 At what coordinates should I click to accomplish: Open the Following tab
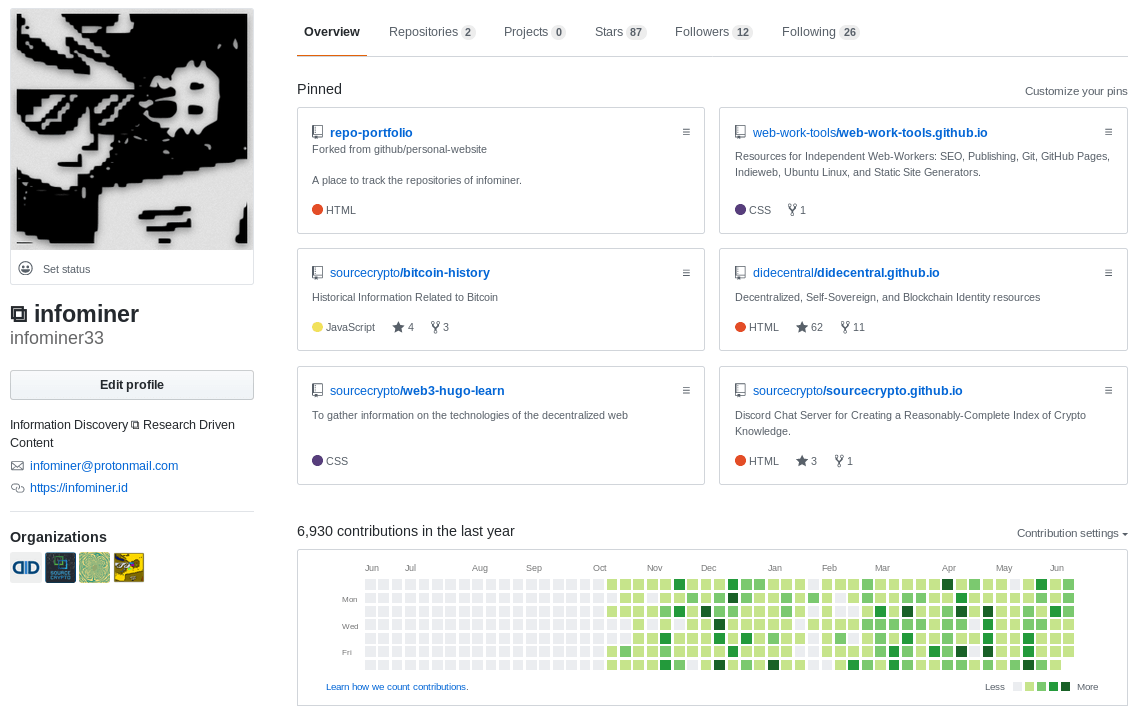(820, 32)
